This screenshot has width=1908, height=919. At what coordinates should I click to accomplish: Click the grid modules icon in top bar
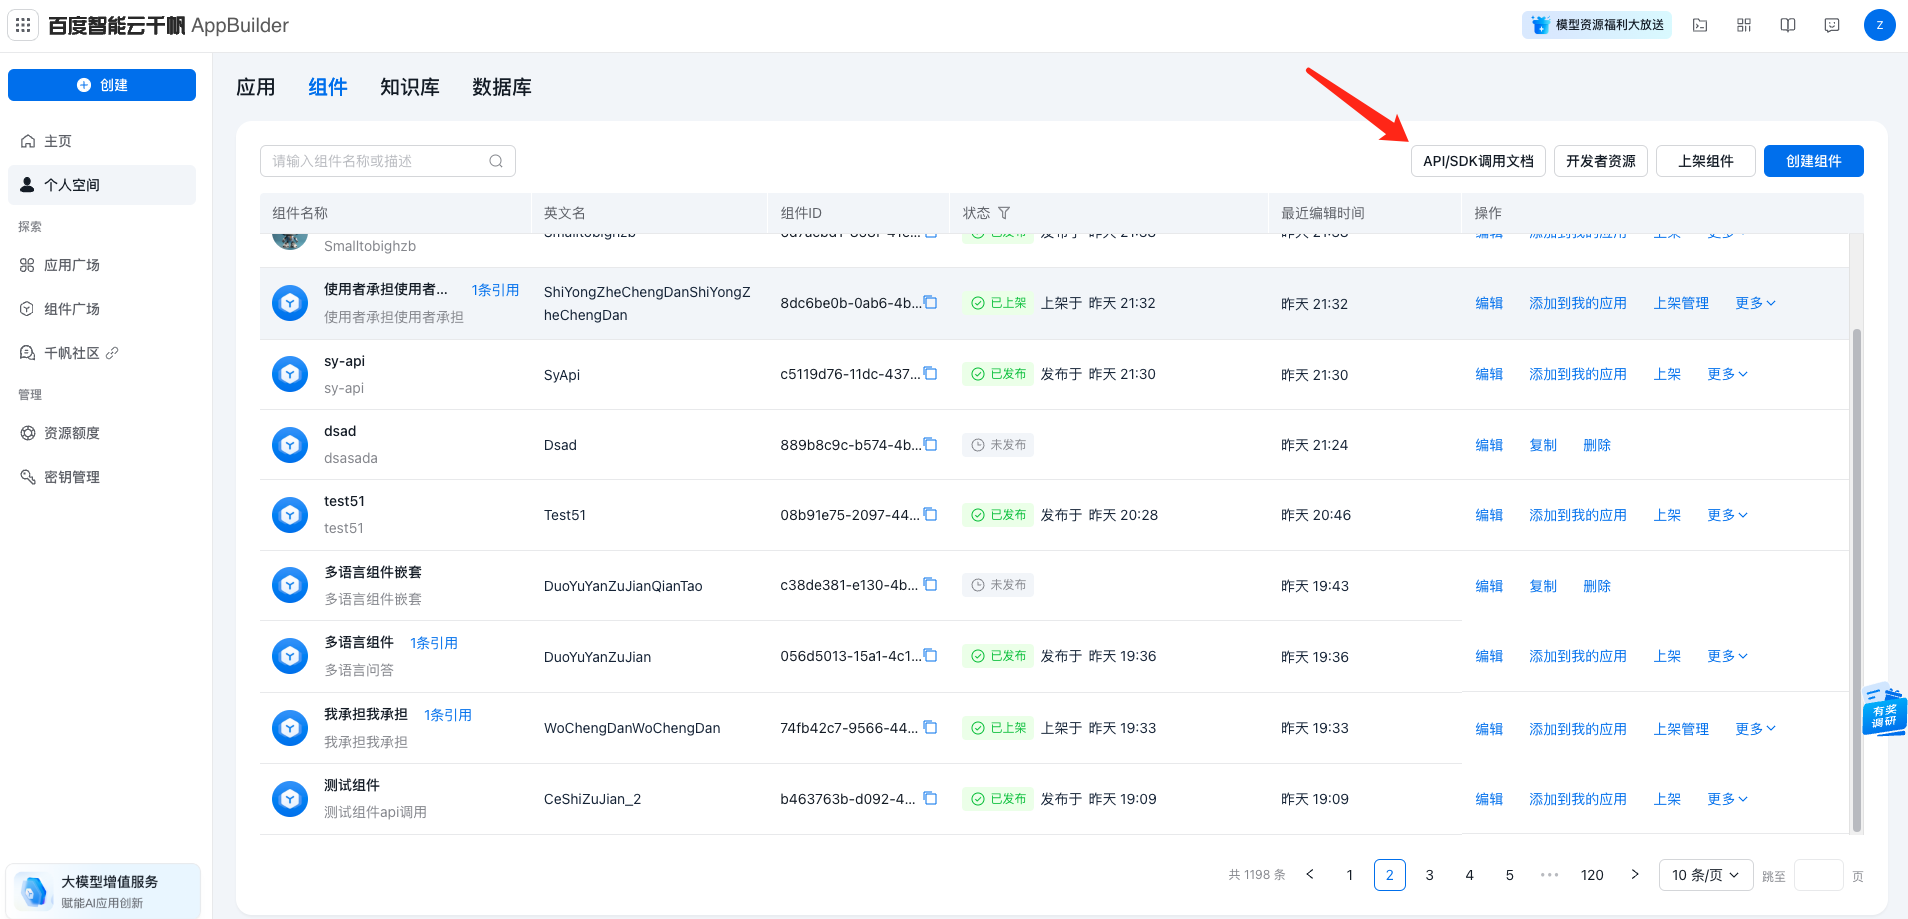click(x=1744, y=25)
